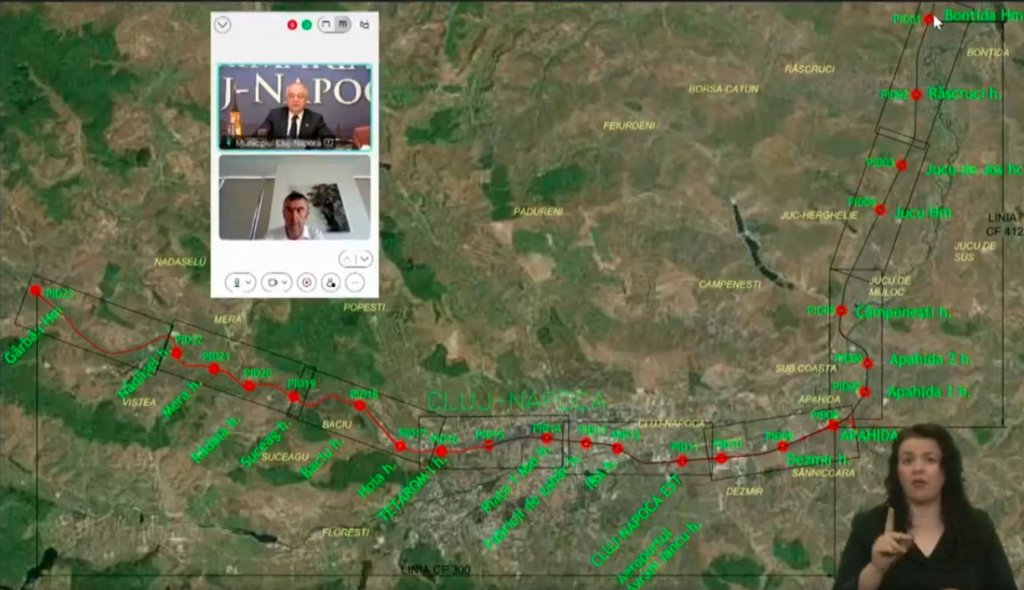1024x590 pixels.
Task: Collapse the floating meeting panel with chevron
Action: [222, 25]
